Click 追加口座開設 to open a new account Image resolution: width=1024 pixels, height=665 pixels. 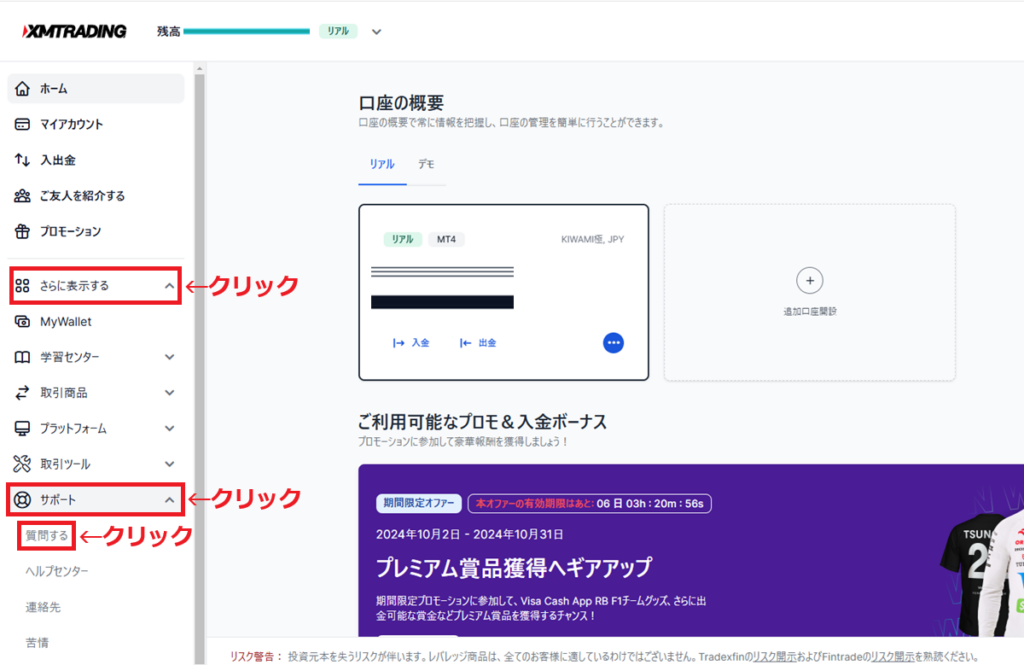tap(809, 292)
